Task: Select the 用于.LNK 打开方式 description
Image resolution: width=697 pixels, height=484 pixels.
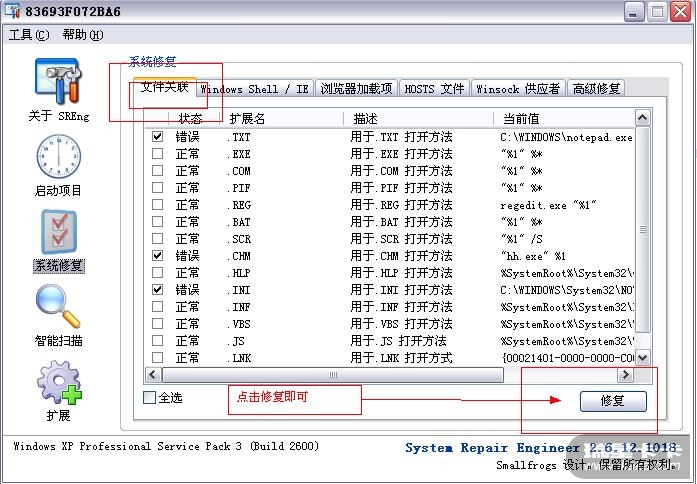Action: [401, 357]
